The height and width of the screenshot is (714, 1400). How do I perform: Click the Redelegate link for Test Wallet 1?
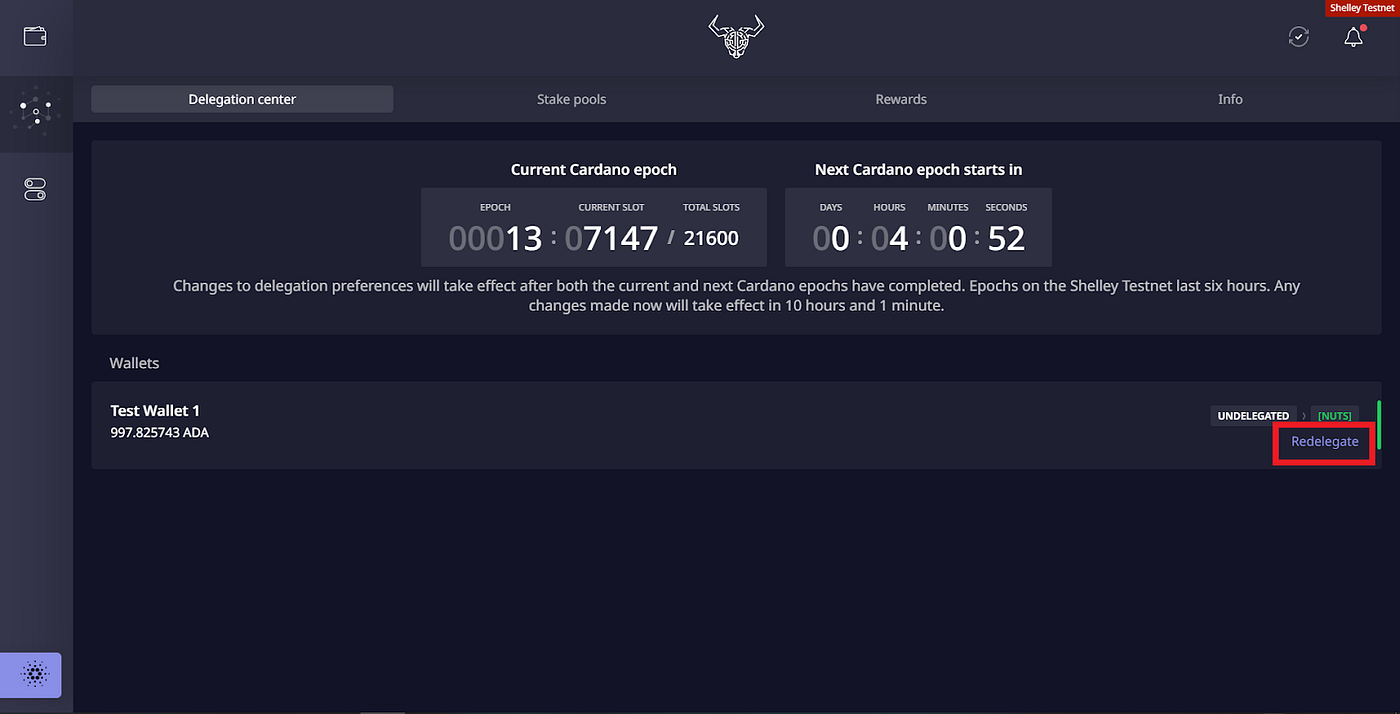pyautogui.click(x=1324, y=441)
